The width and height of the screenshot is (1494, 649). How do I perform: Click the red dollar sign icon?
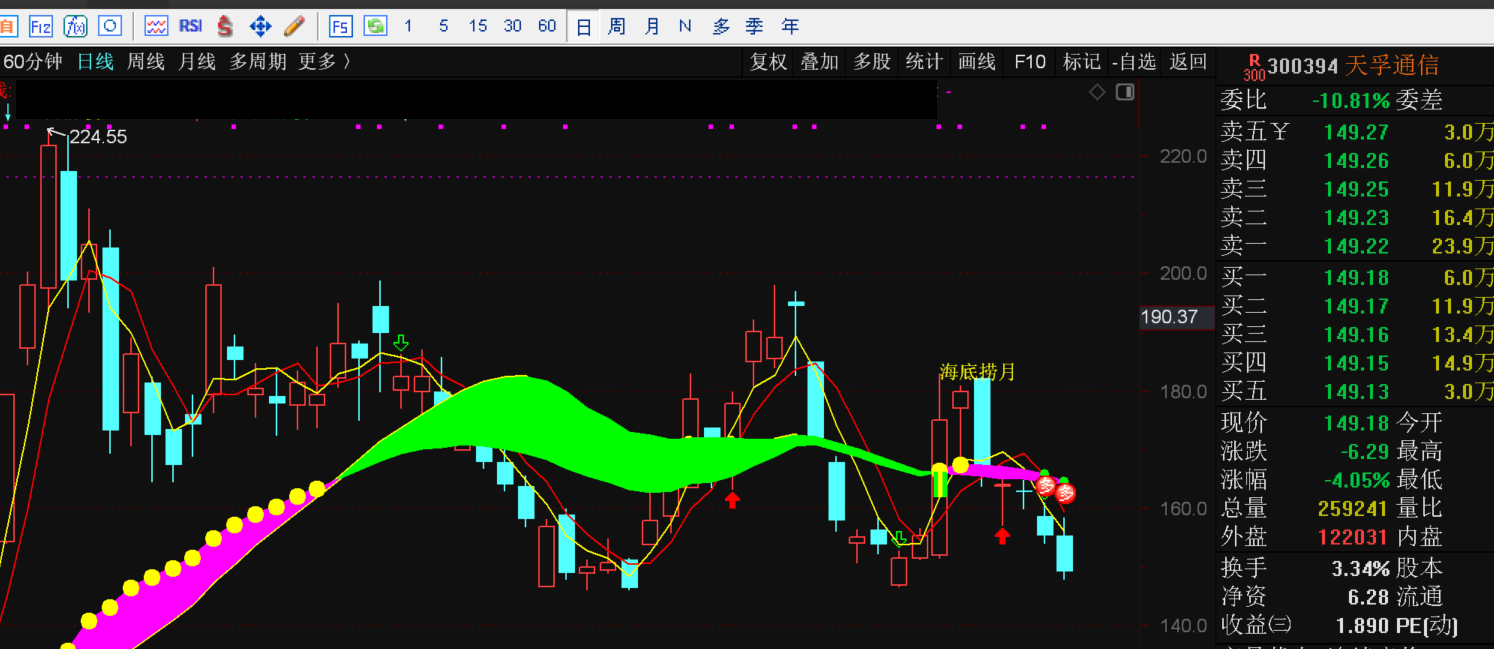(225, 26)
